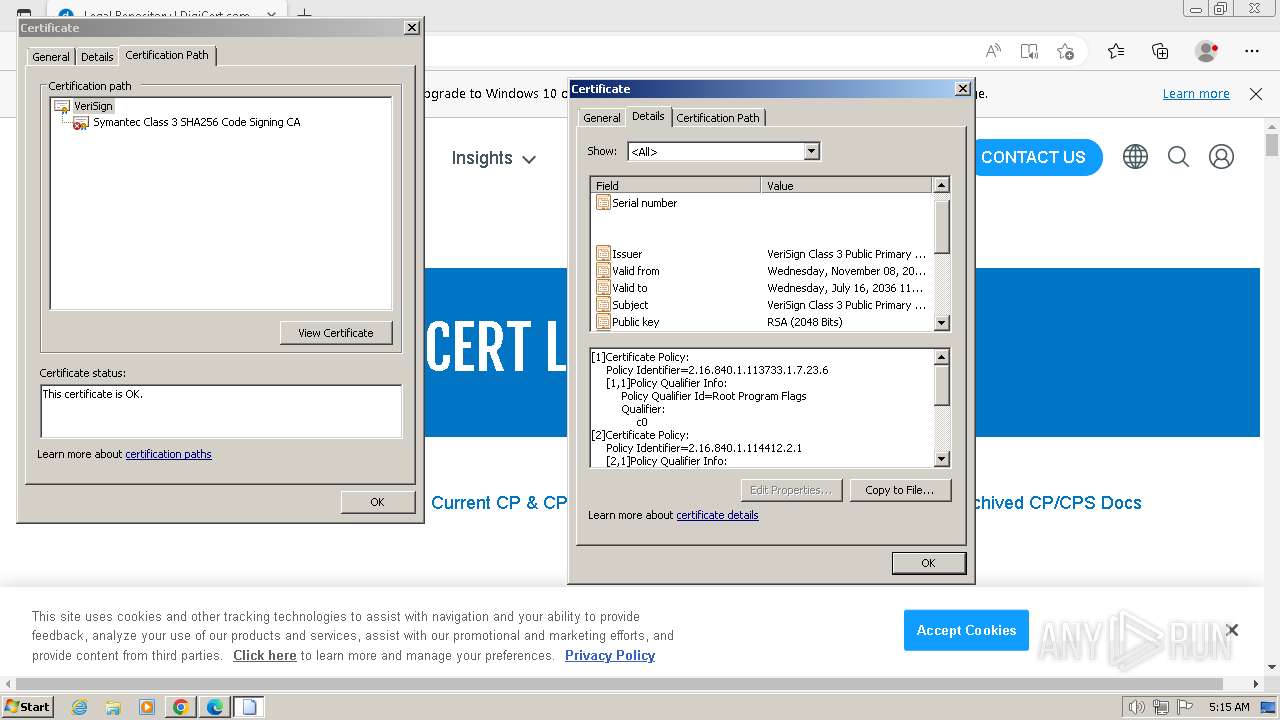The image size is (1280, 720).
Task: Open Google Chrome from taskbar
Action: coord(181,707)
